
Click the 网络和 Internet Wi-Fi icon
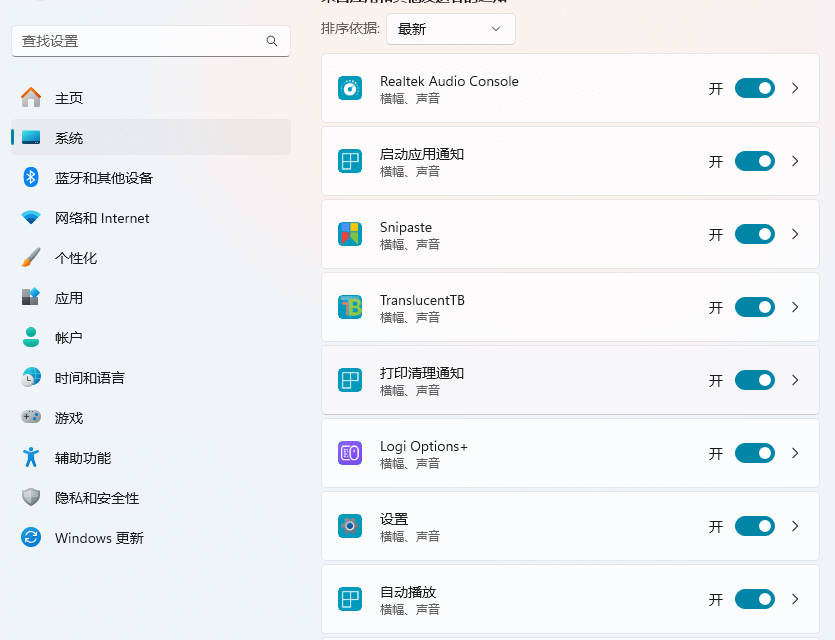(31, 218)
